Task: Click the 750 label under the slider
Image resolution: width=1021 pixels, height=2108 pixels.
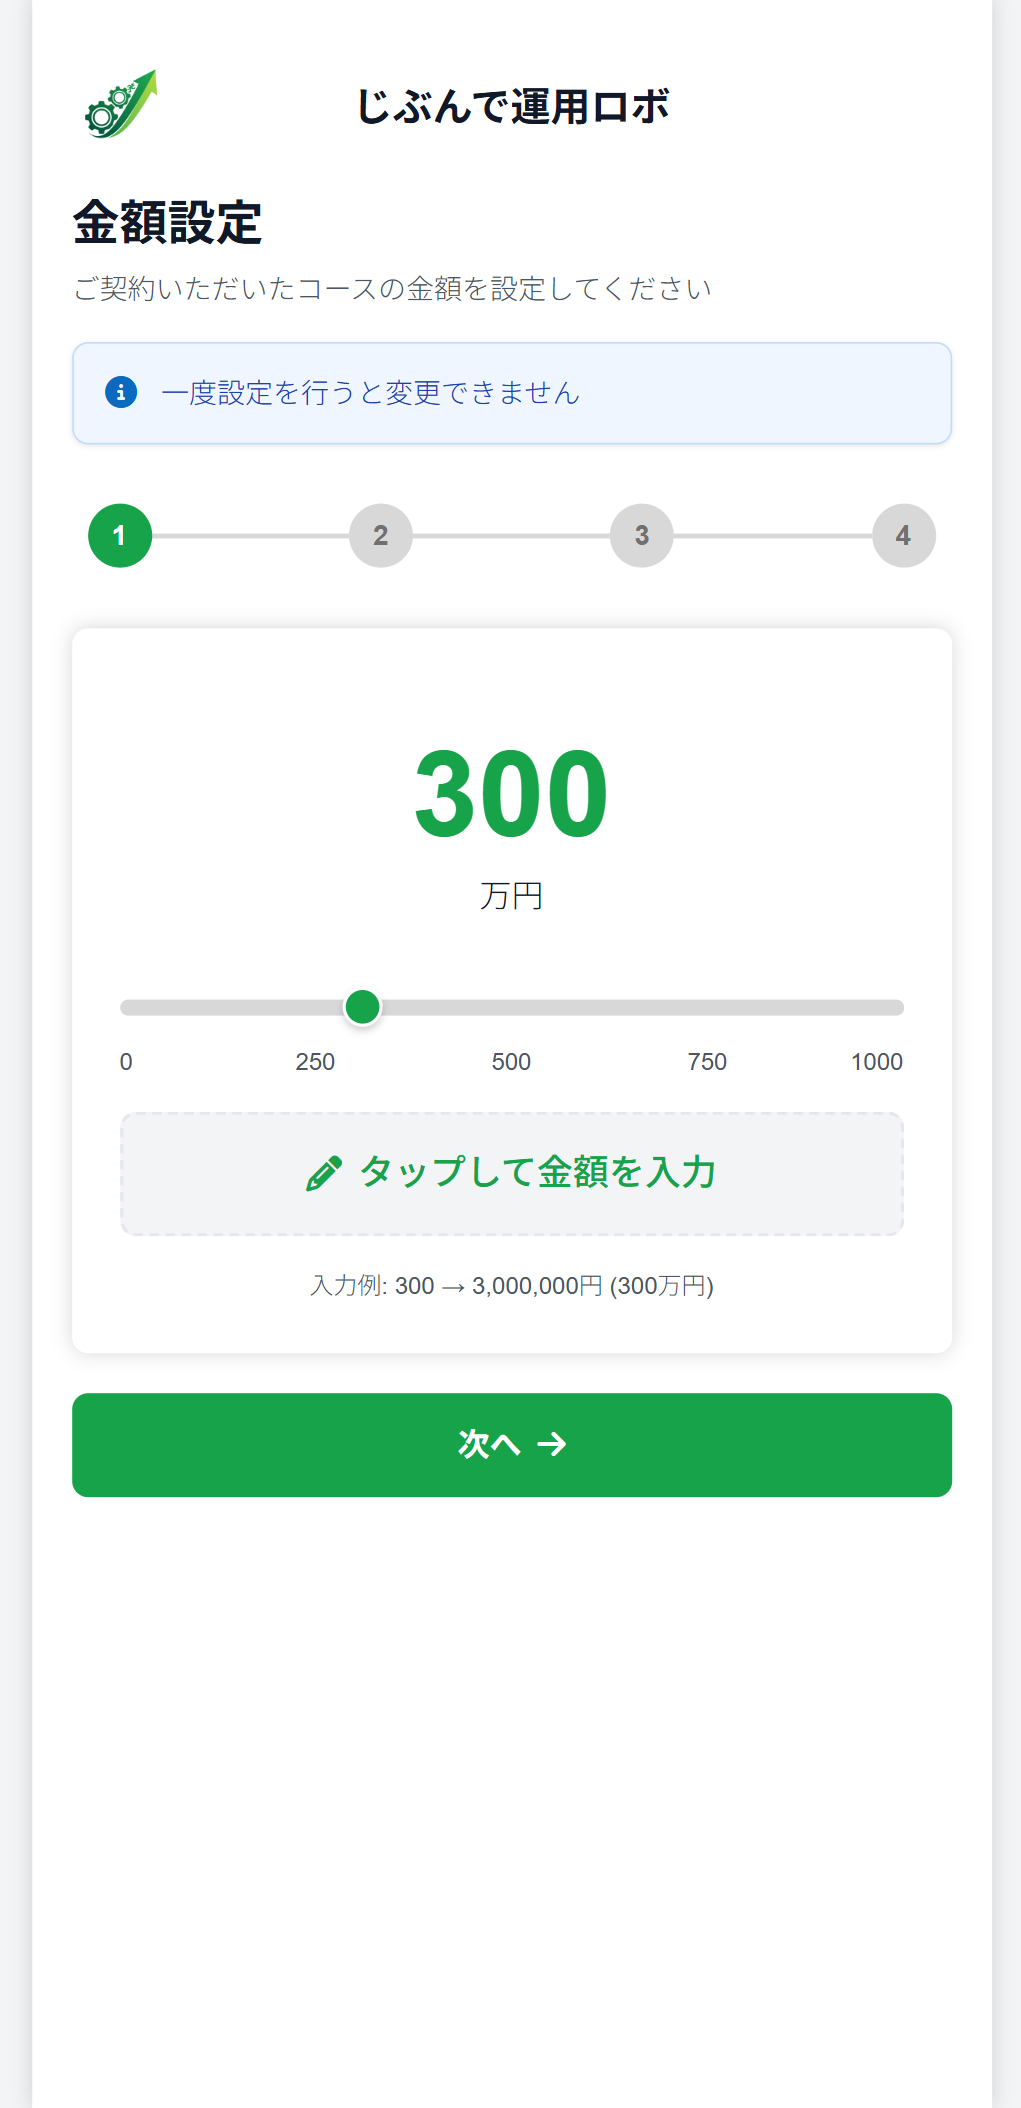Action: 707,1062
